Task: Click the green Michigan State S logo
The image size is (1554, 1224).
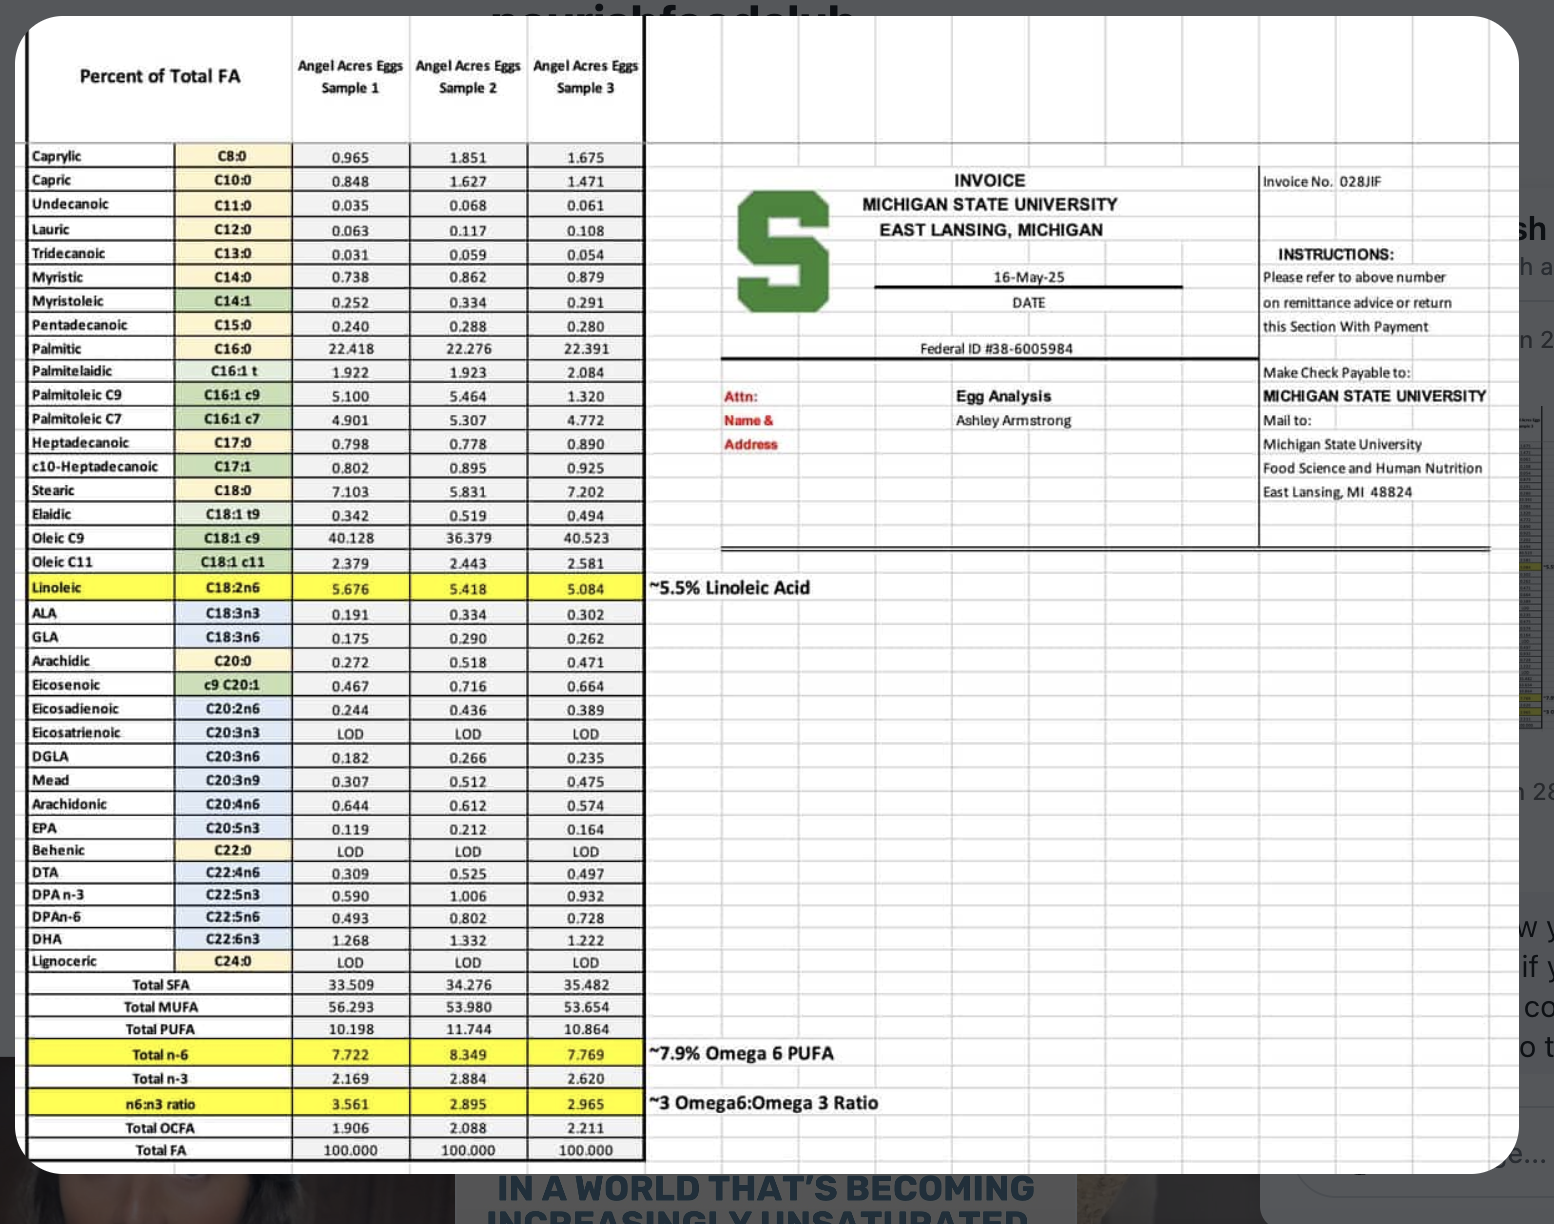Action: coord(783,251)
